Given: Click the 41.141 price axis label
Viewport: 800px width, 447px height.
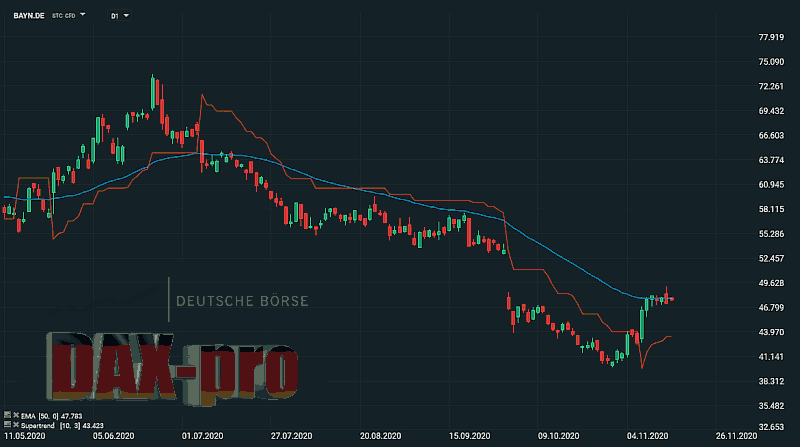Looking at the screenshot, I should point(771,357).
